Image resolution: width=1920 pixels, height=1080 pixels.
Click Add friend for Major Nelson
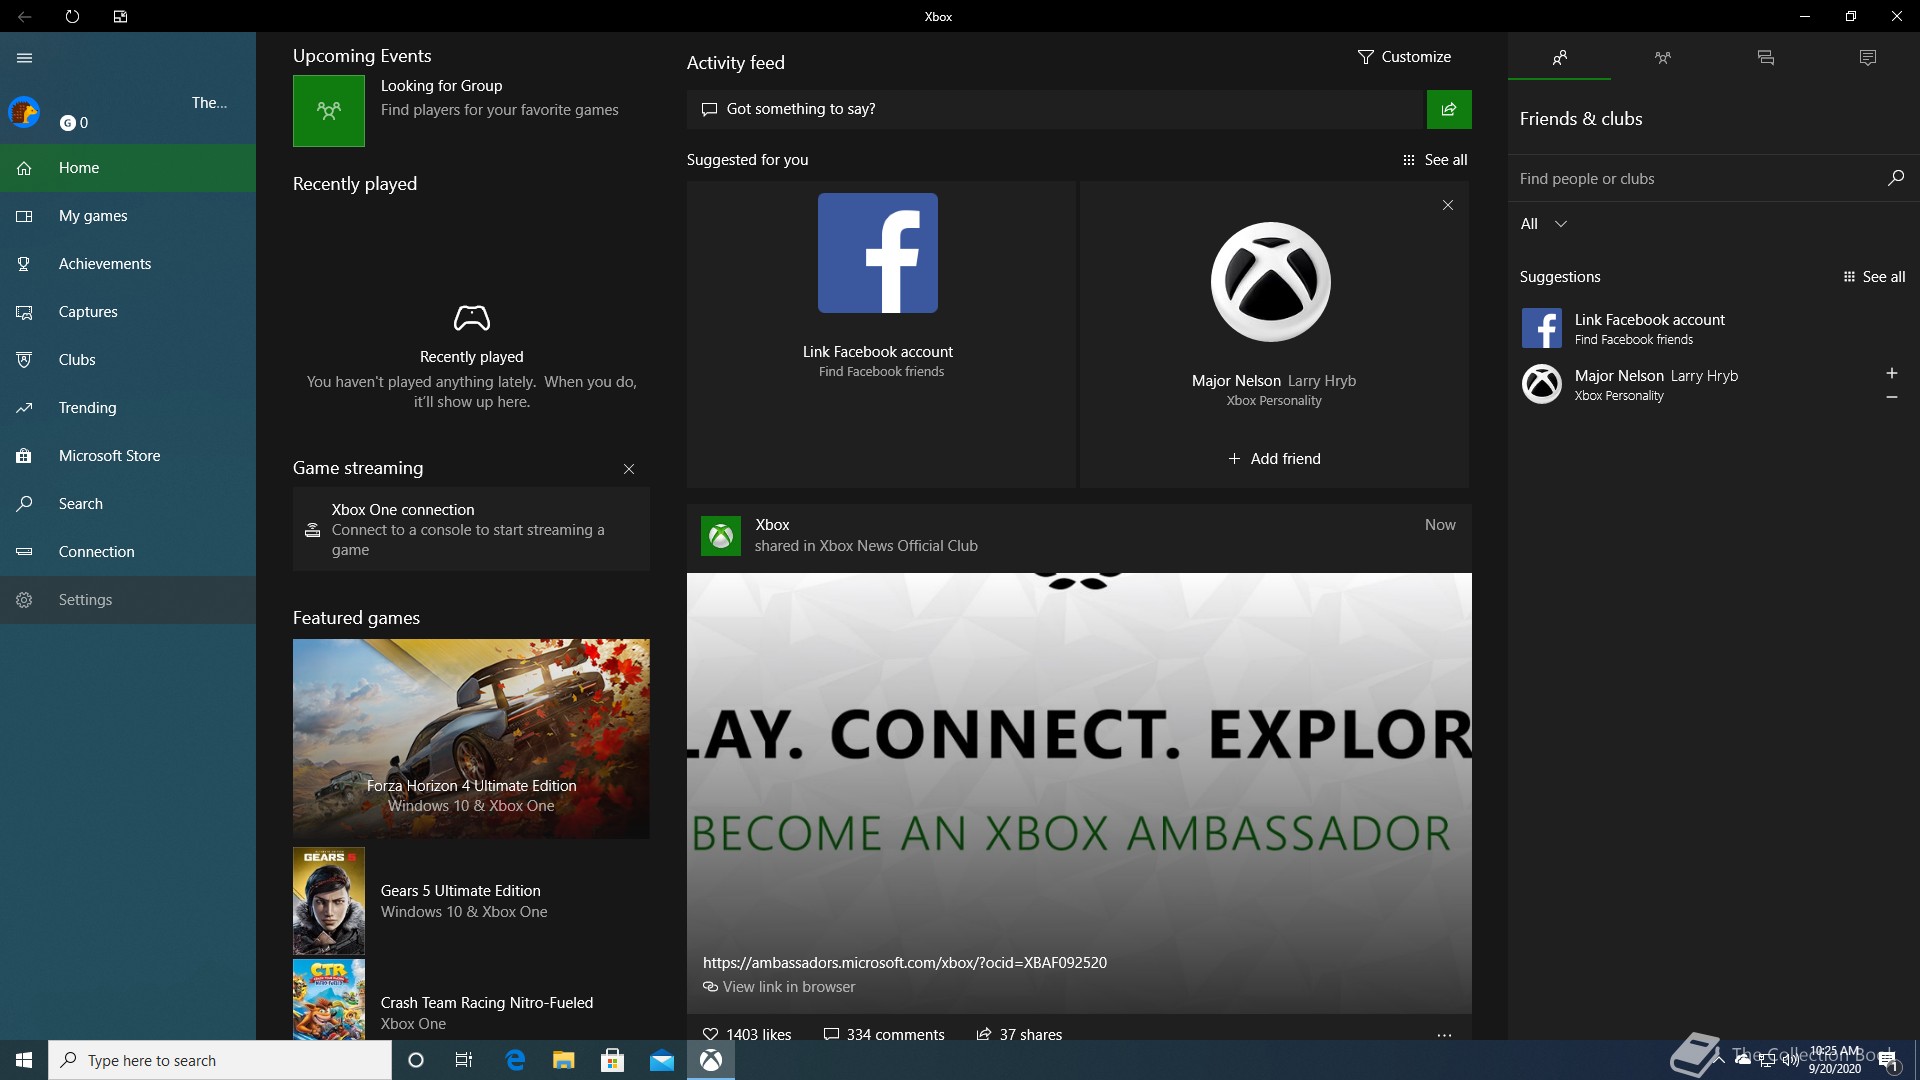(1274, 459)
